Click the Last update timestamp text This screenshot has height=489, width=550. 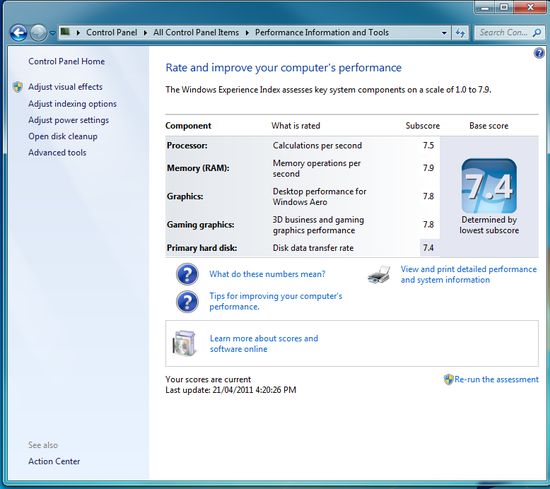[x=231, y=390]
